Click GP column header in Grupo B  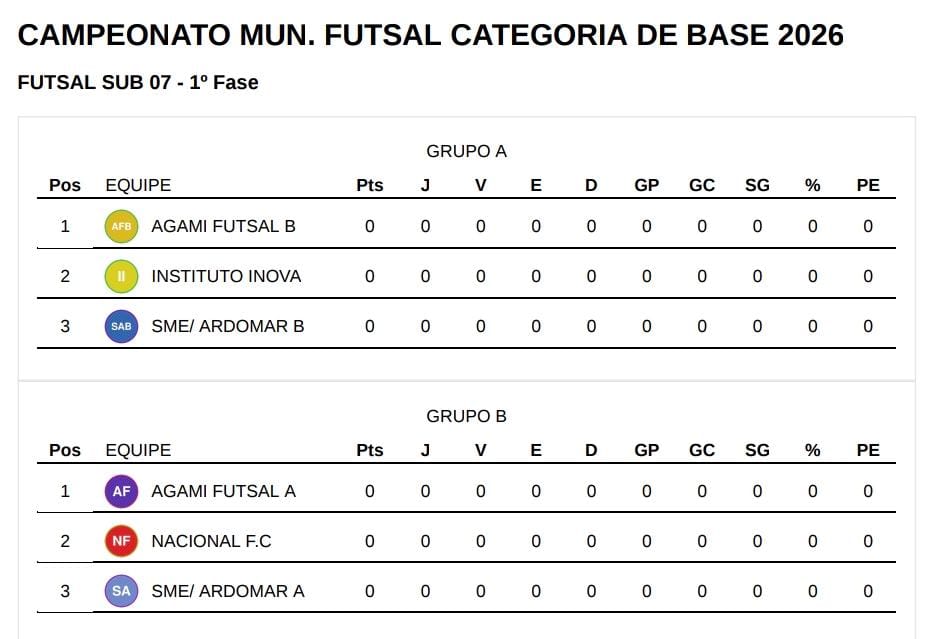pos(646,450)
